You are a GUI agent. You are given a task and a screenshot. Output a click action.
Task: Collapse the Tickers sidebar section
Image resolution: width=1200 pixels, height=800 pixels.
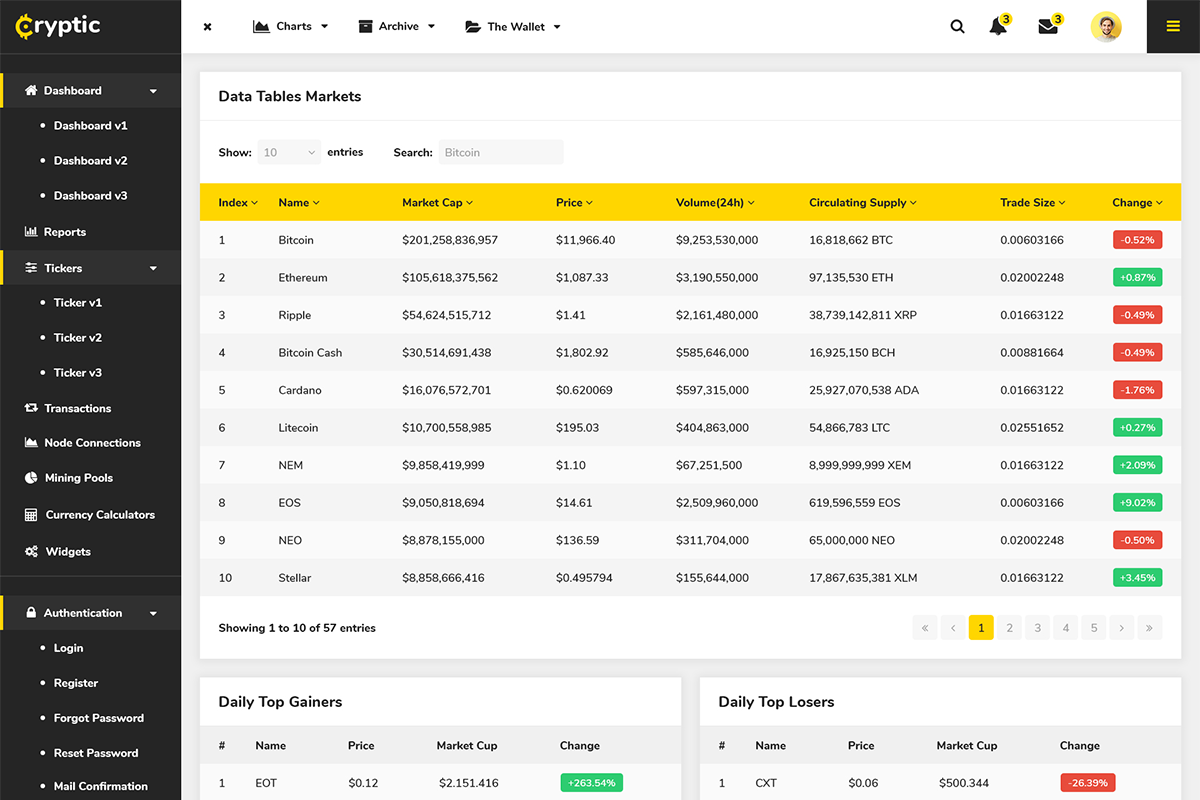pos(153,268)
